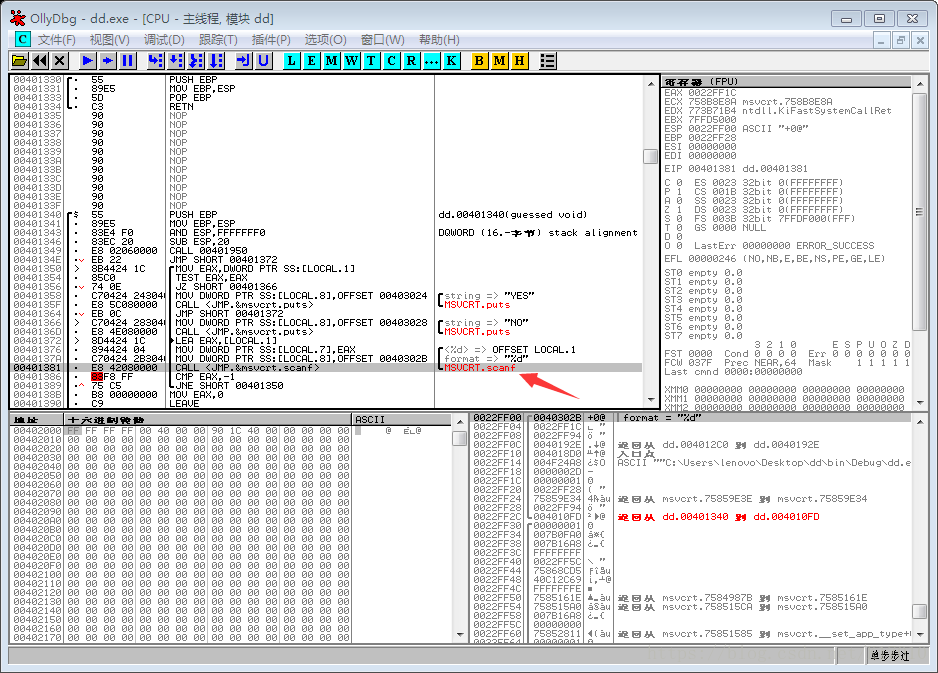Open the 帮助(H) menu
The width and height of the screenshot is (938, 673).
(x=439, y=39)
